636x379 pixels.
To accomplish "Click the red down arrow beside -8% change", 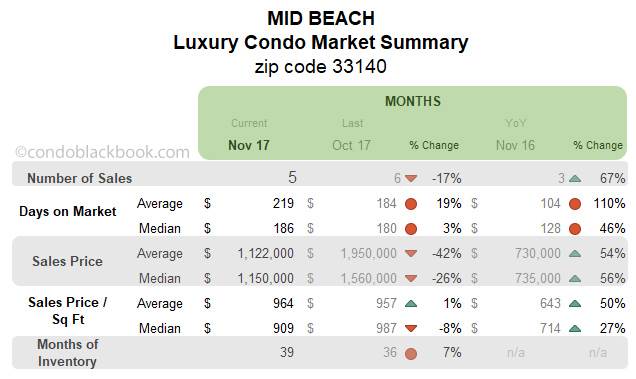I will [x=411, y=328].
